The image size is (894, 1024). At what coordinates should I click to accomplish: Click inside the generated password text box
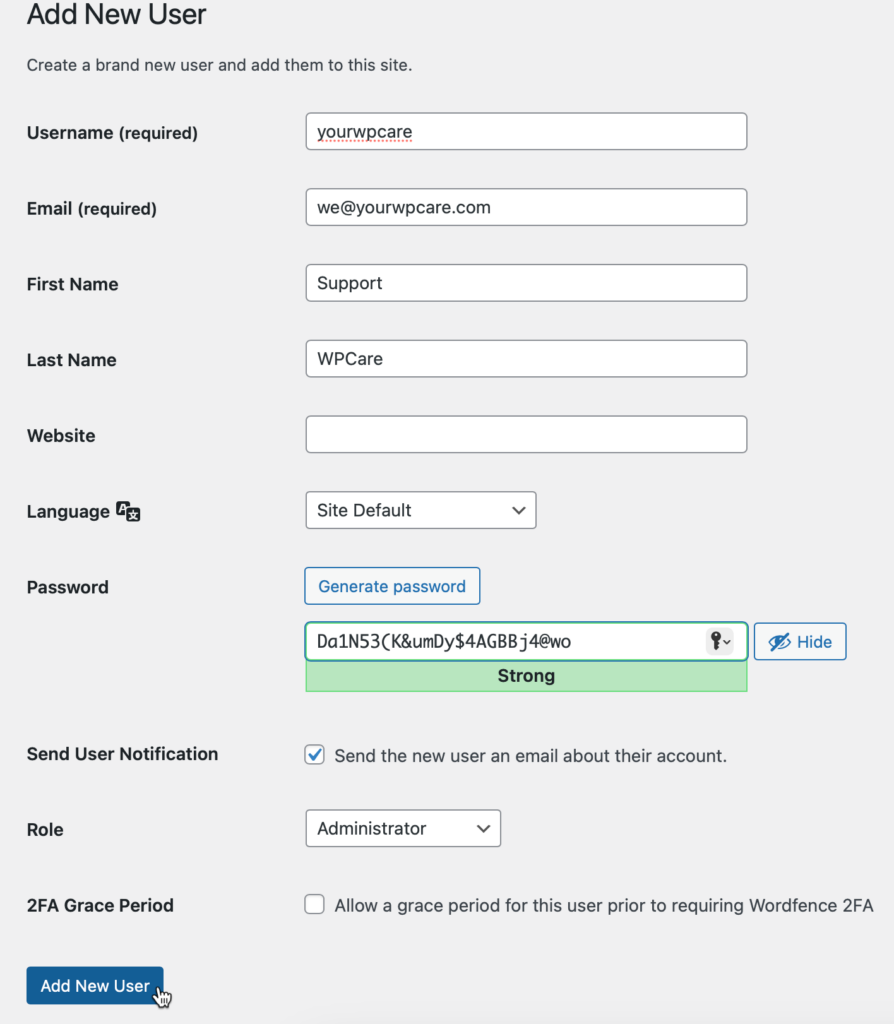(x=500, y=642)
